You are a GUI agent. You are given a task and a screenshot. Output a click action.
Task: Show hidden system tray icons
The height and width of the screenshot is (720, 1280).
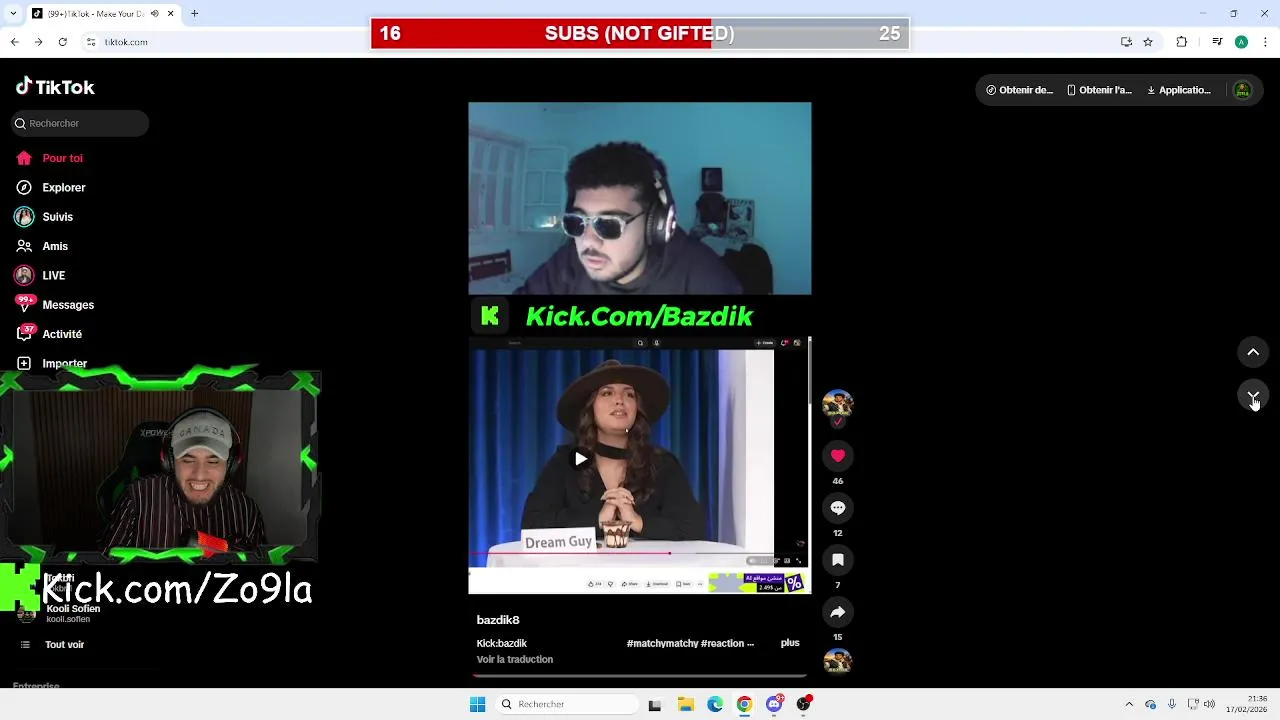(1129, 704)
